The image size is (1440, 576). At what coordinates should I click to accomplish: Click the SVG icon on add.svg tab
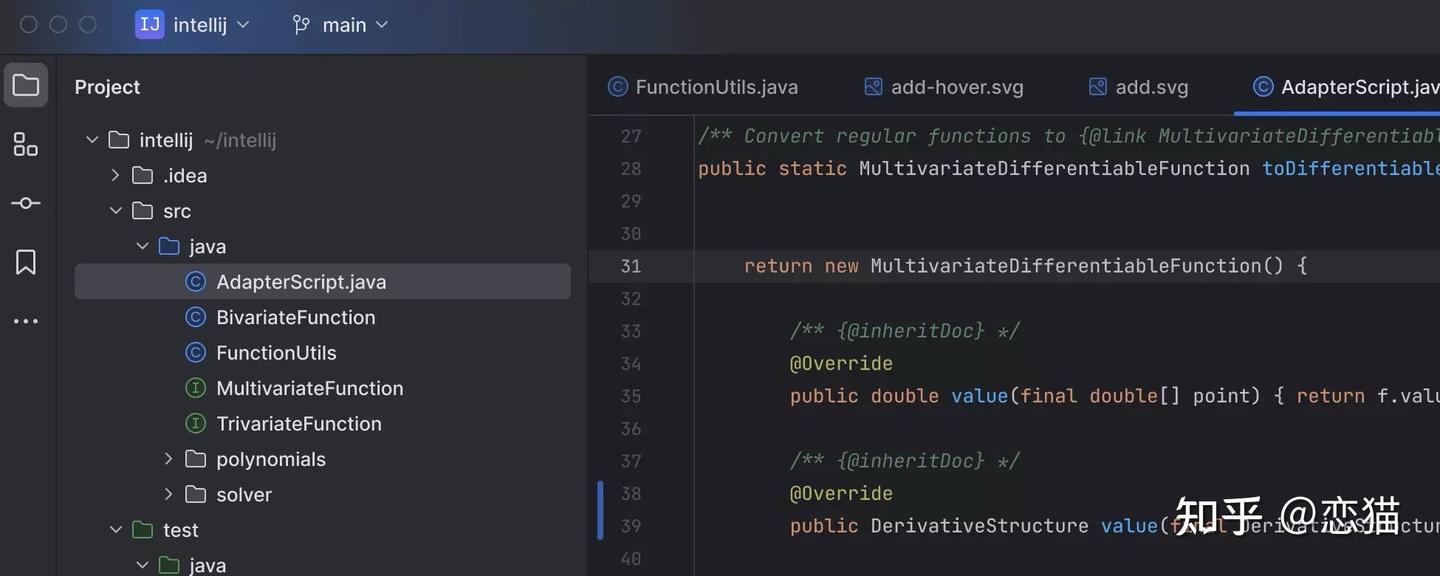1097,87
